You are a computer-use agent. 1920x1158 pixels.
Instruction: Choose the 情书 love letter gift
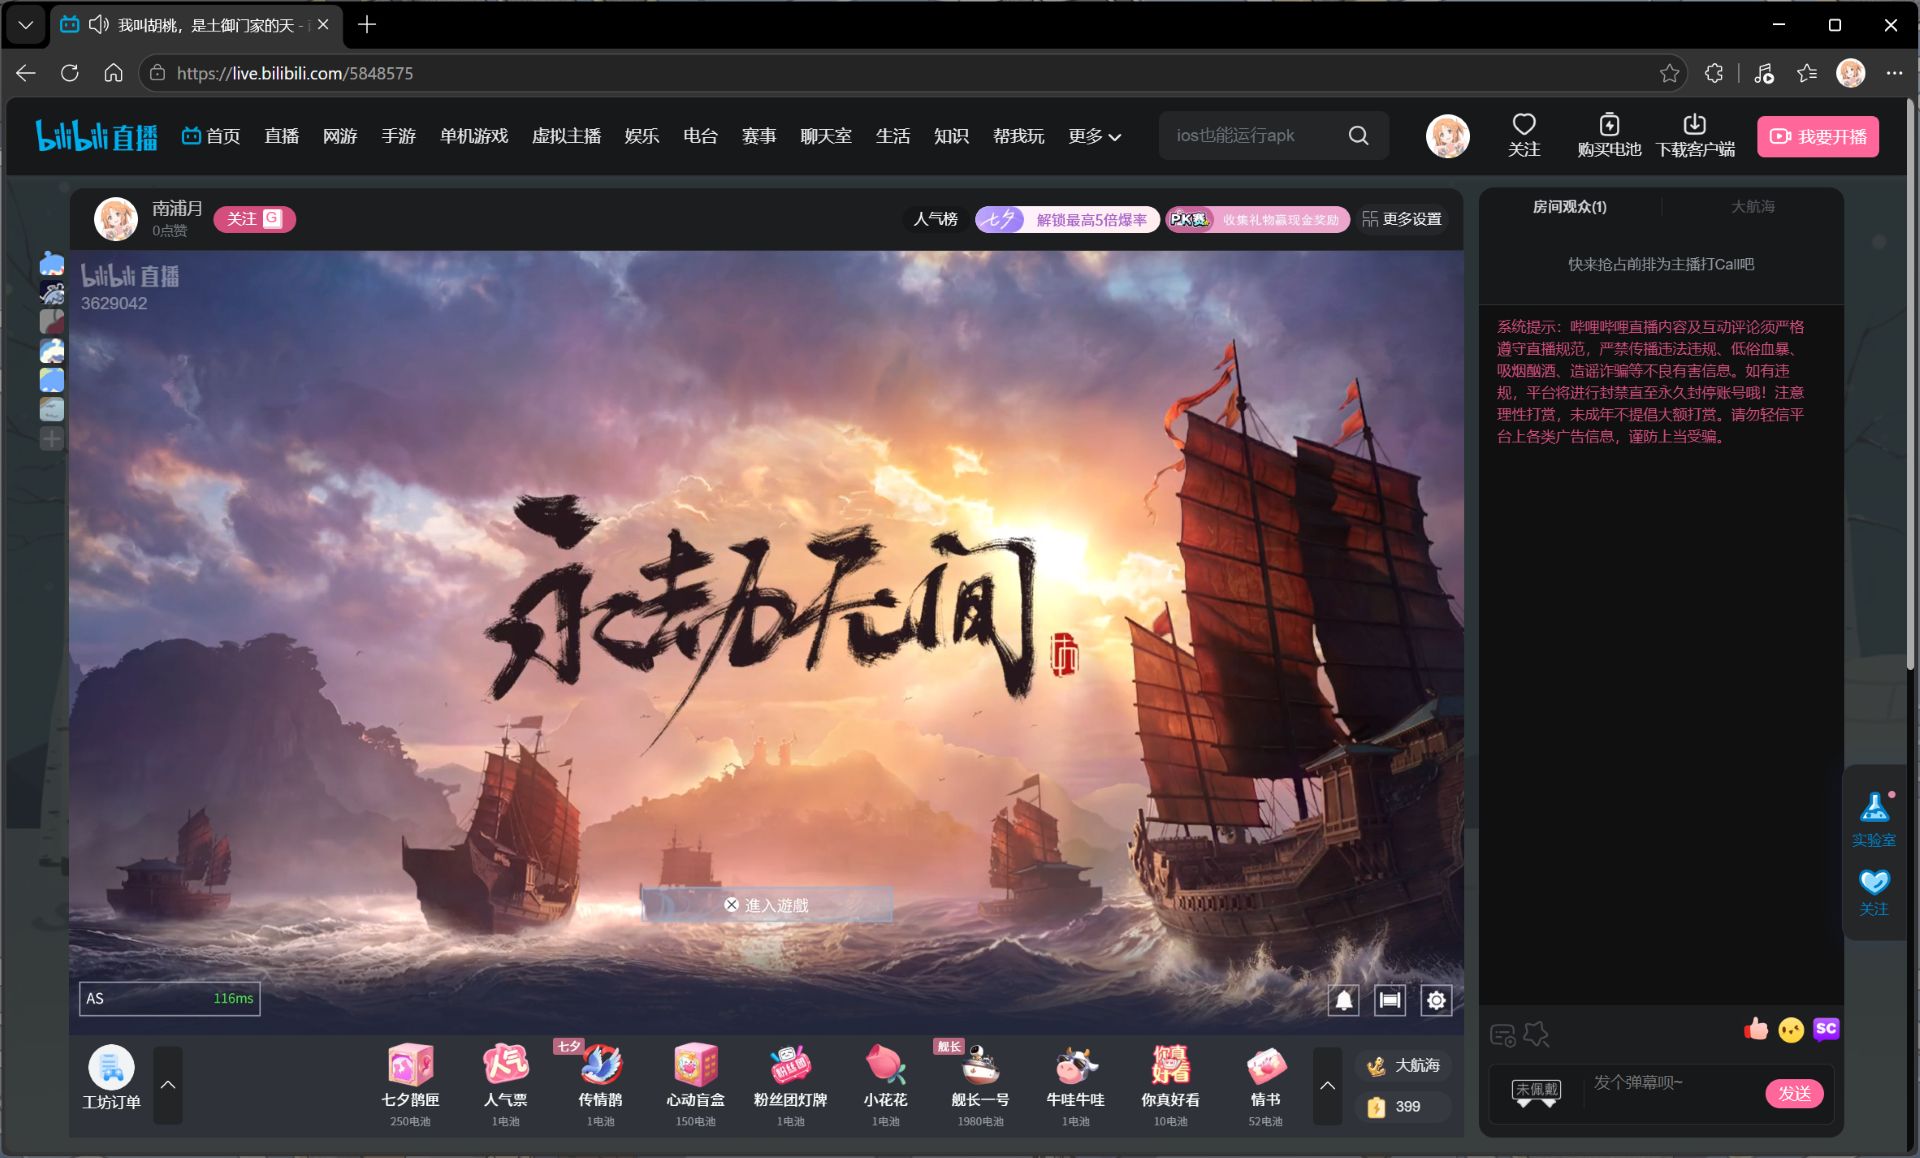pyautogui.click(x=1265, y=1084)
